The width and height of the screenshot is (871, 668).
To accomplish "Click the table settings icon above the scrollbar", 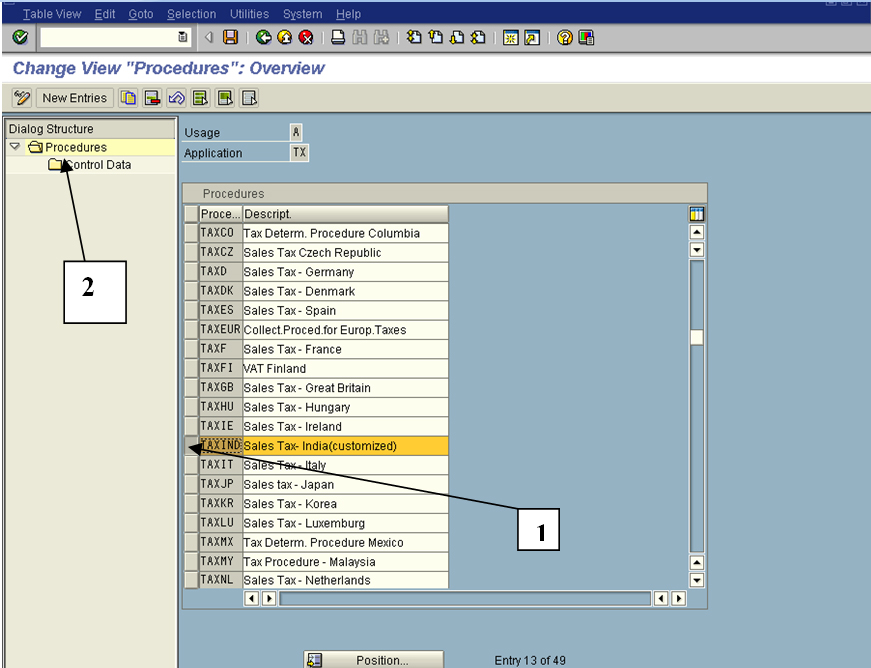I will (x=697, y=214).
